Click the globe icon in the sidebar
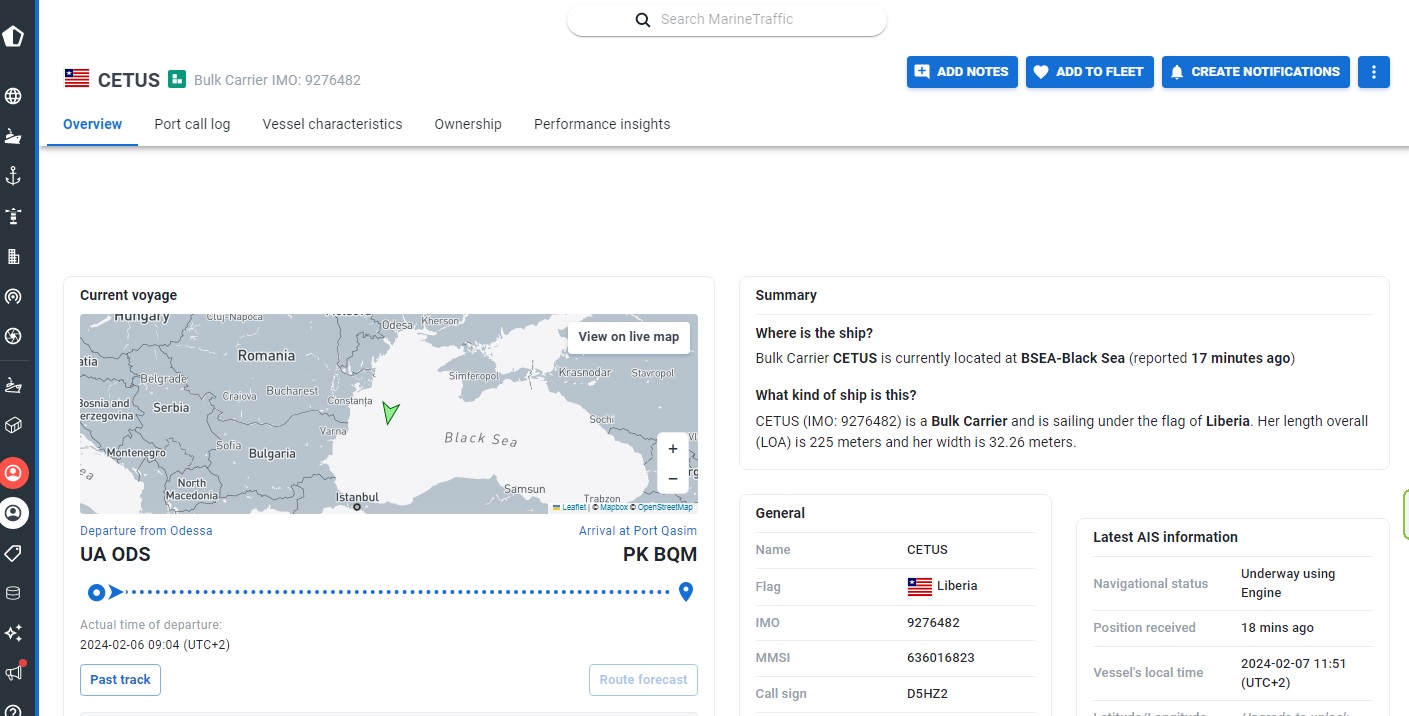This screenshot has height=716, width=1409. coord(14,97)
